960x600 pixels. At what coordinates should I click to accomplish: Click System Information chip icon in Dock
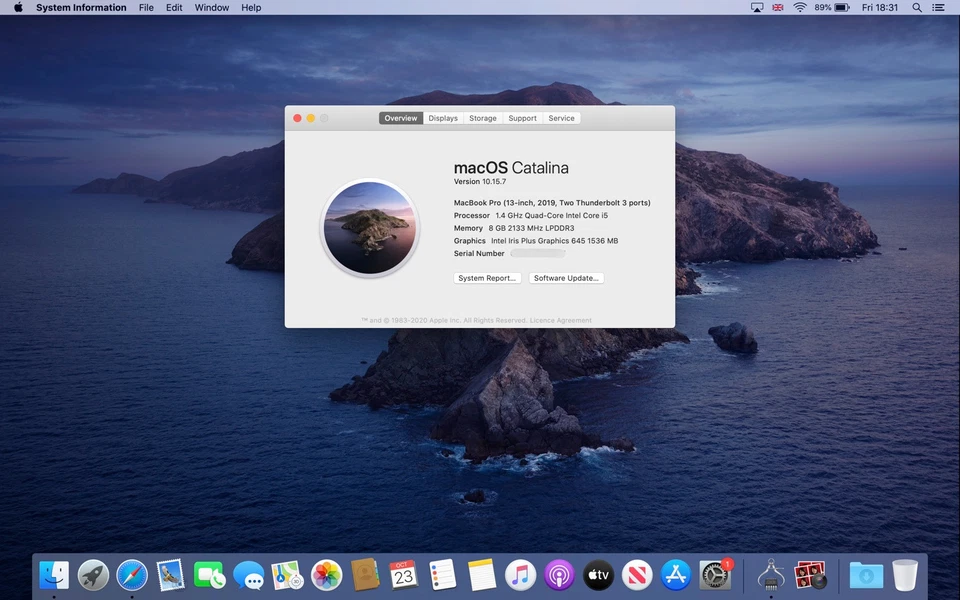[771, 576]
